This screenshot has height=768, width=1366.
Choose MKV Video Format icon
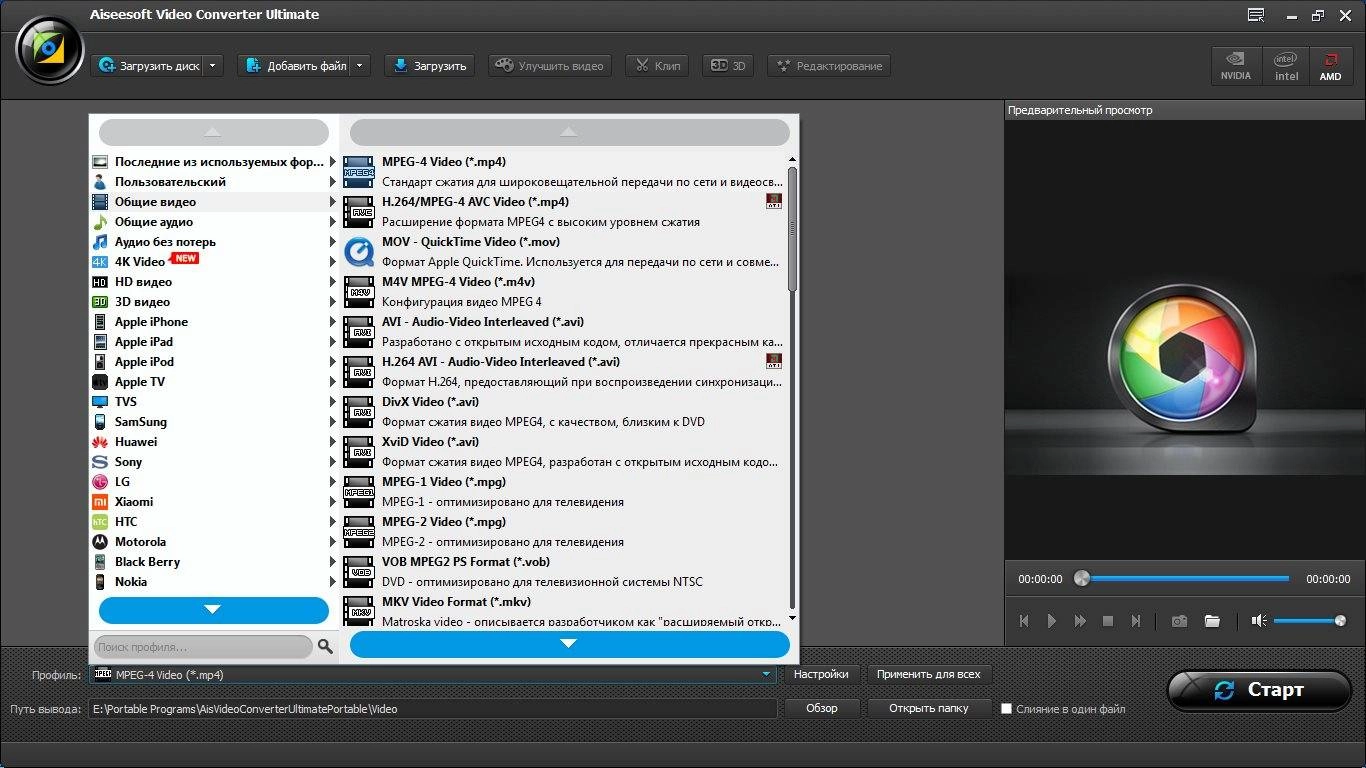pos(359,611)
